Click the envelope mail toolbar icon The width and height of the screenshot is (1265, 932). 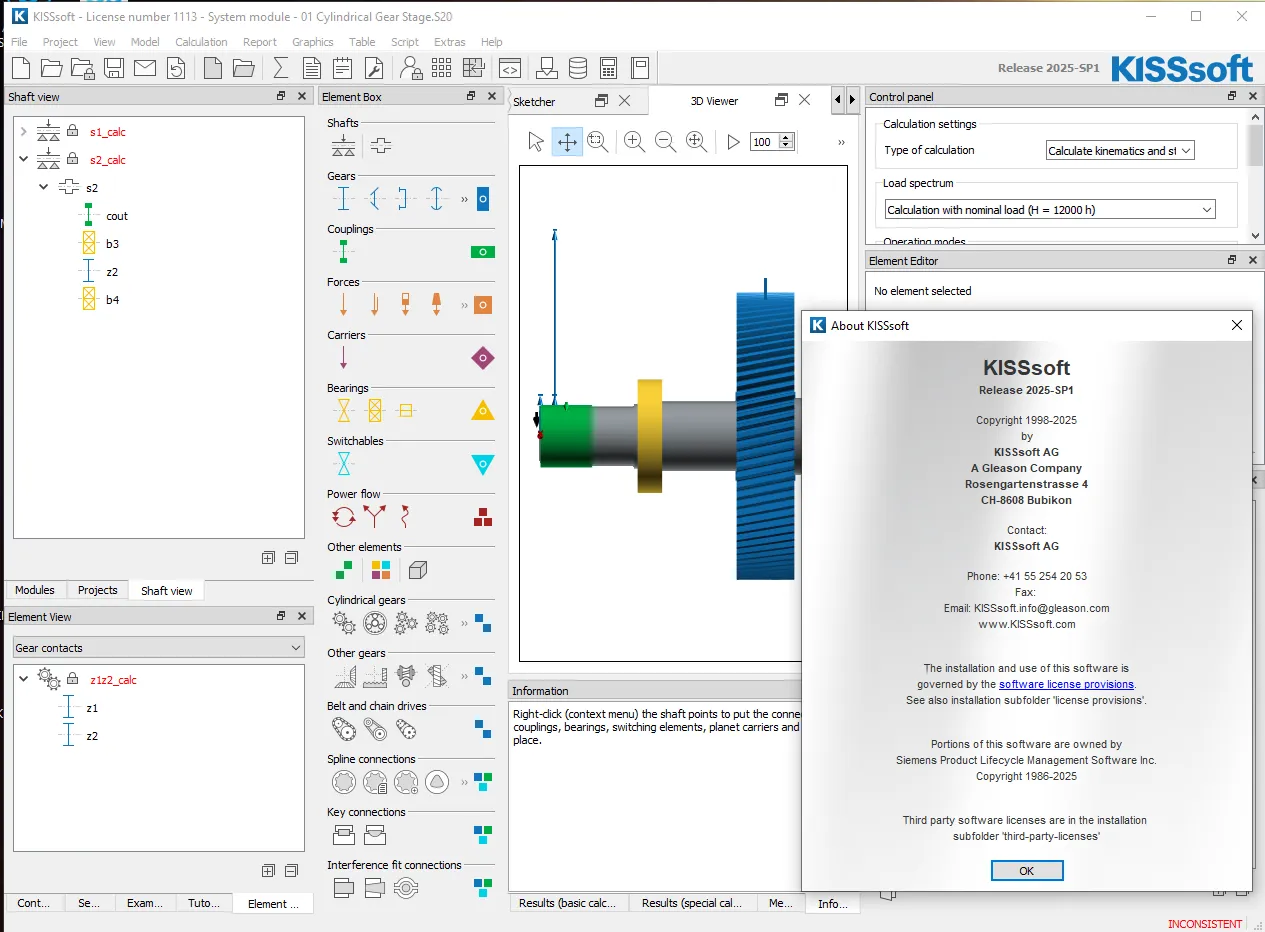tap(145, 68)
